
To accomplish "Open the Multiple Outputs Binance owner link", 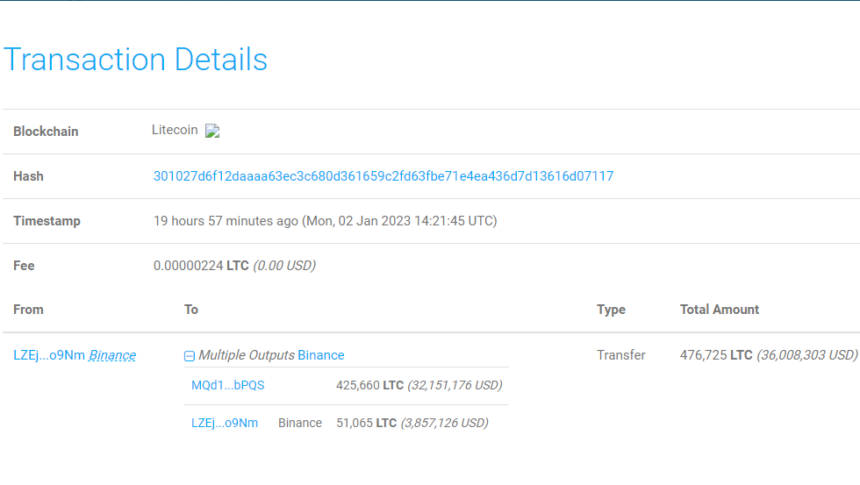I will [x=321, y=355].
